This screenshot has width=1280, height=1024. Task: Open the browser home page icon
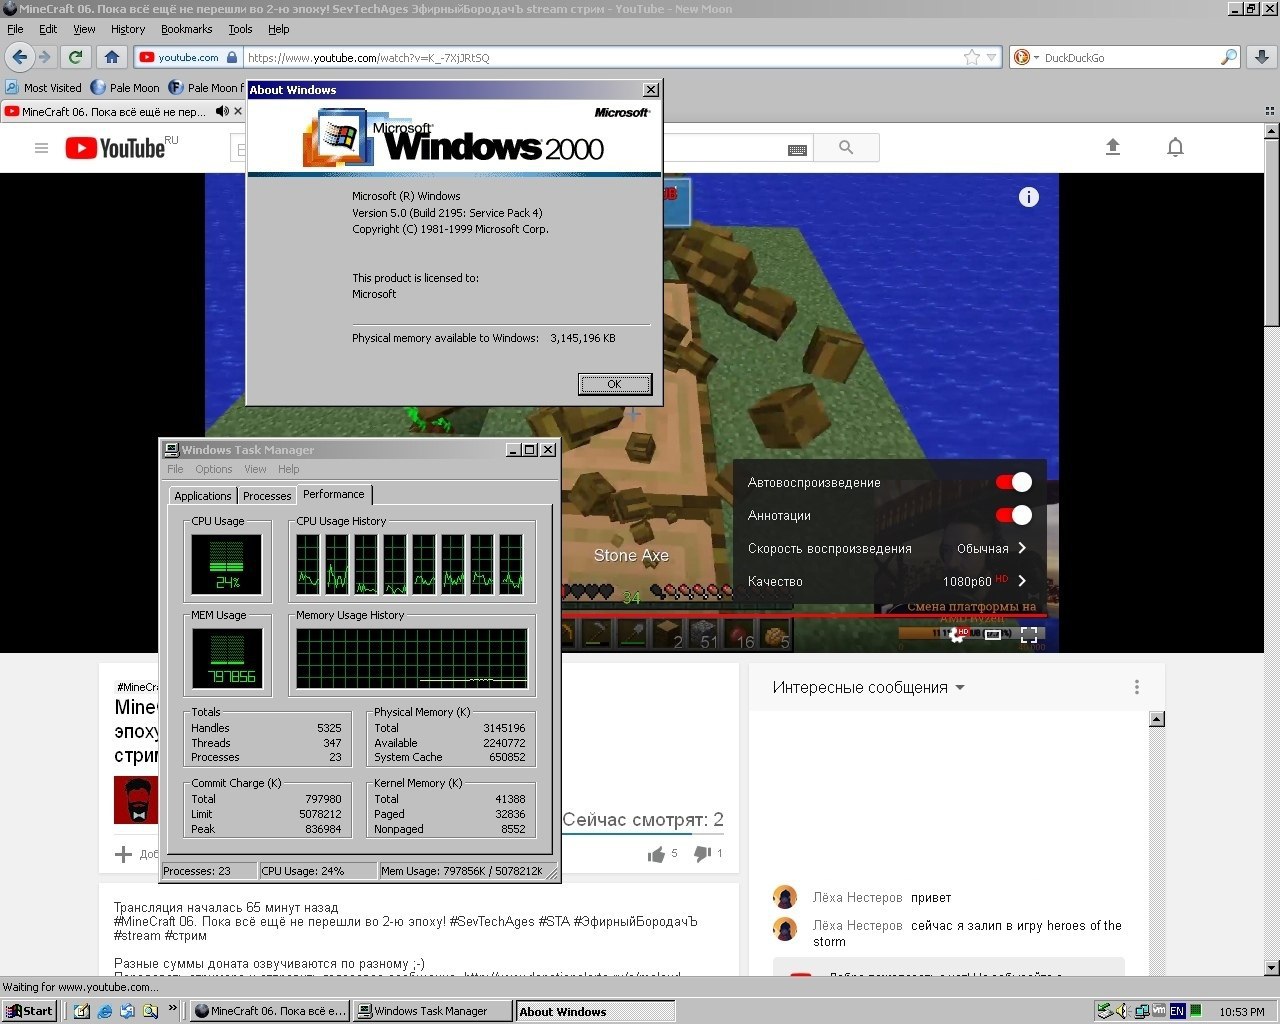pos(112,57)
